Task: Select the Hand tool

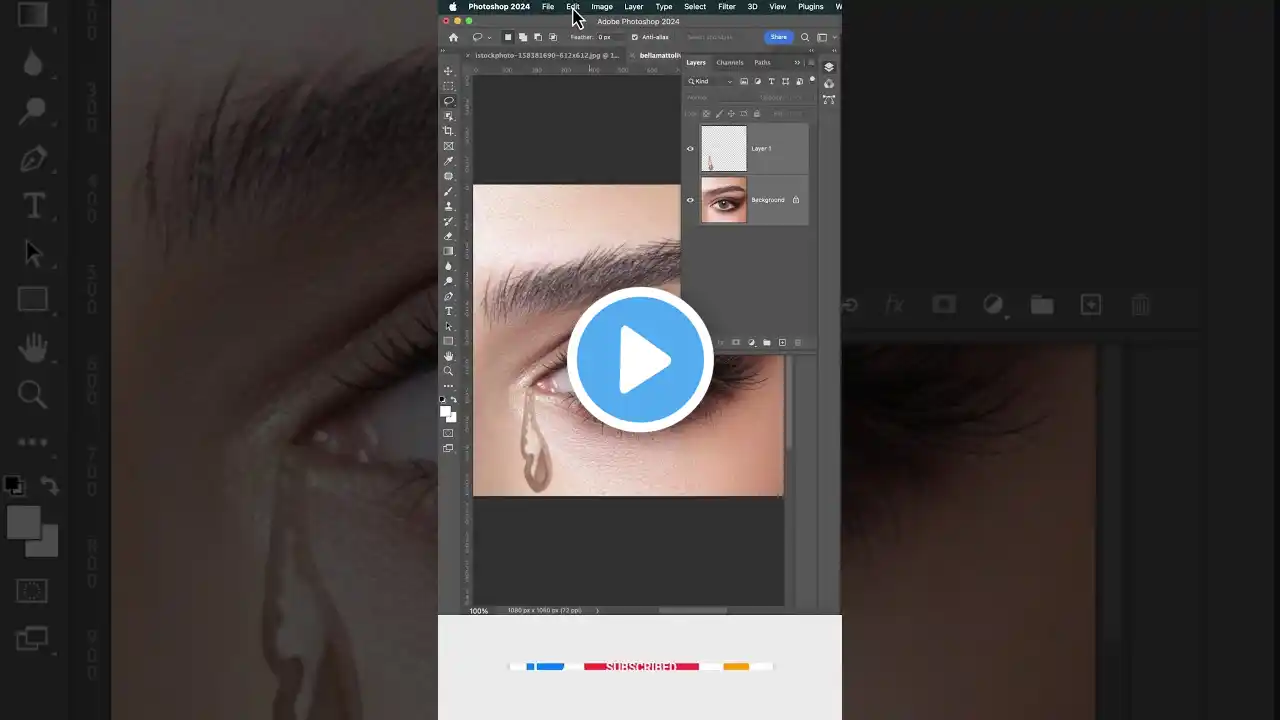Action: (448, 356)
